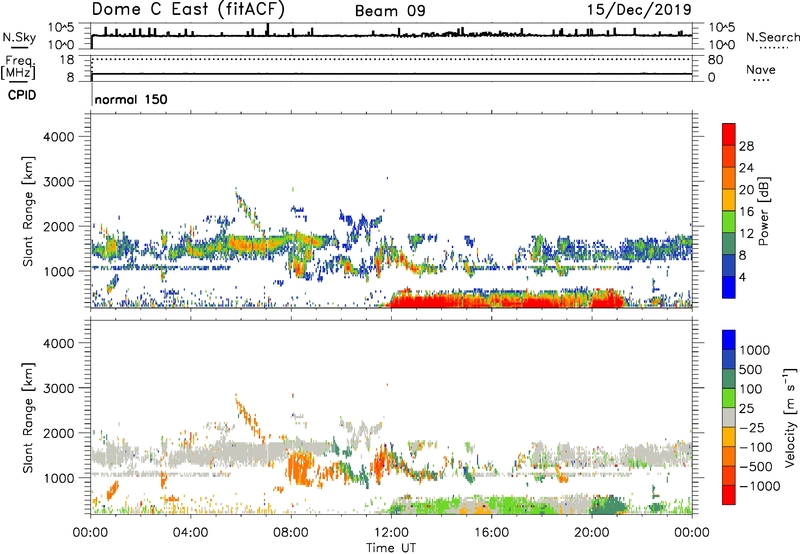
Task: Click the 'Time UT' axis title
Action: coord(391,548)
